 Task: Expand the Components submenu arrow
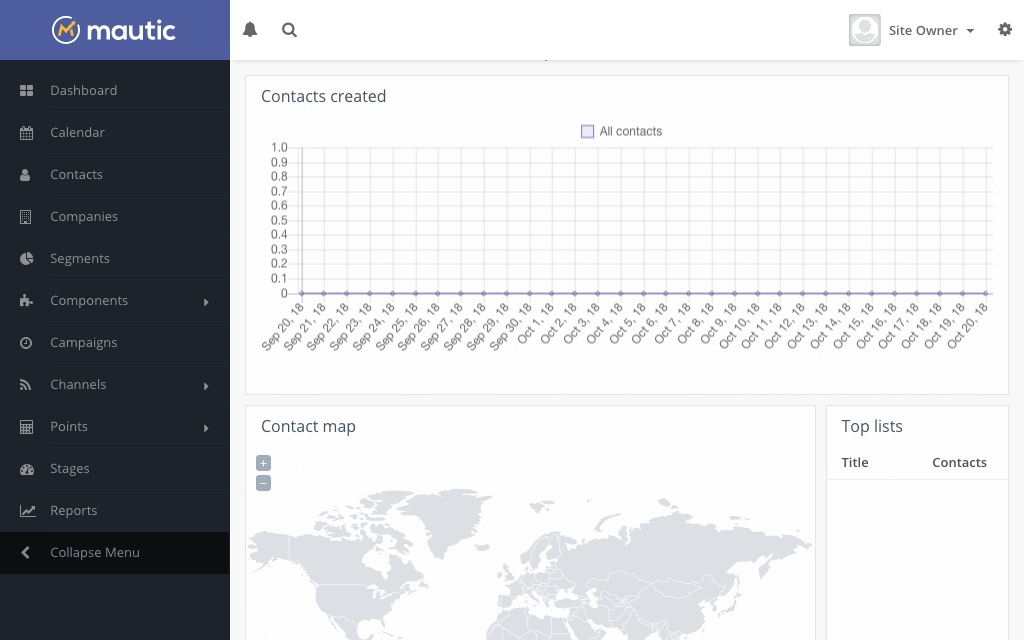206,301
